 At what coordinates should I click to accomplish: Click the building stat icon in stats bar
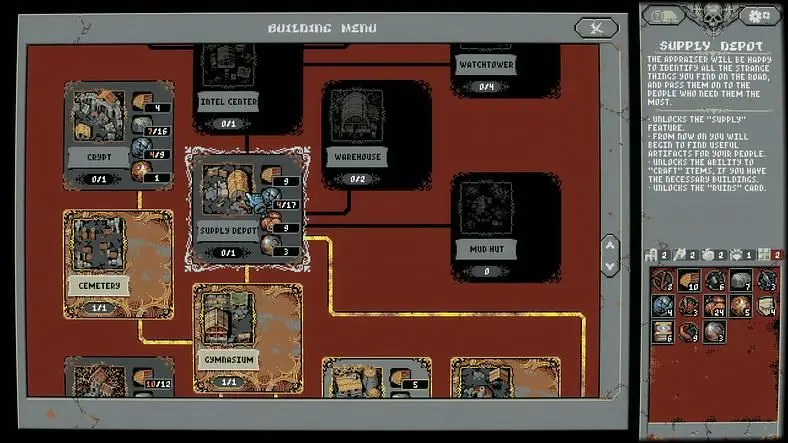click(x=651, y=255)
